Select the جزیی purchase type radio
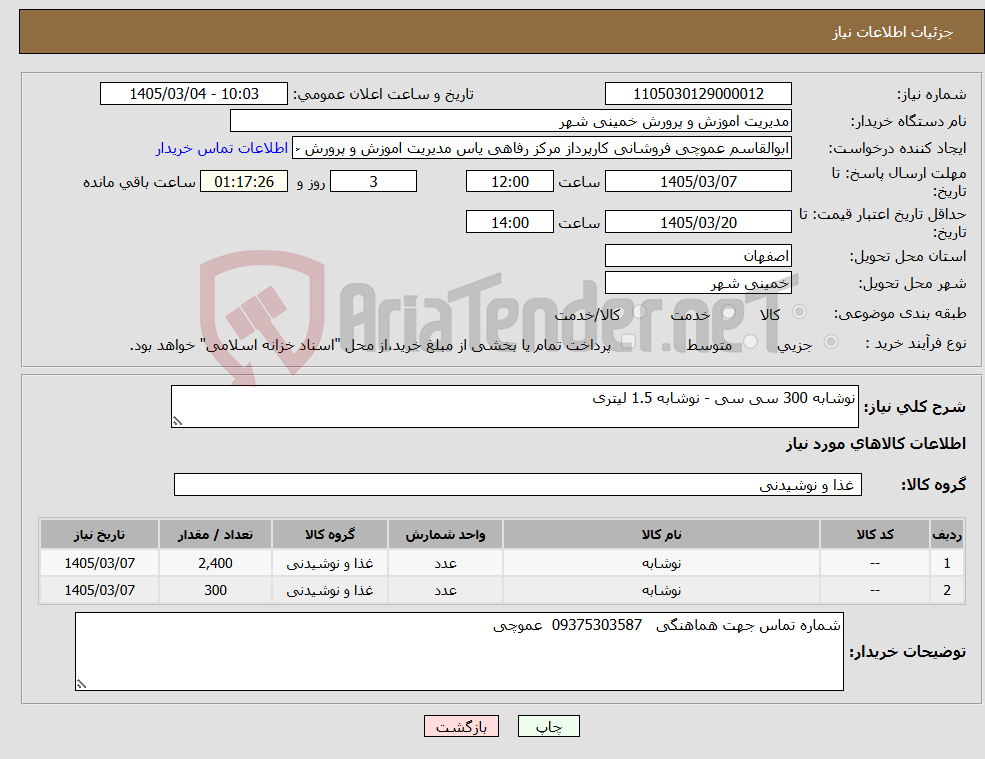Viewport: 985px width, 759px height. pos(830,342)
